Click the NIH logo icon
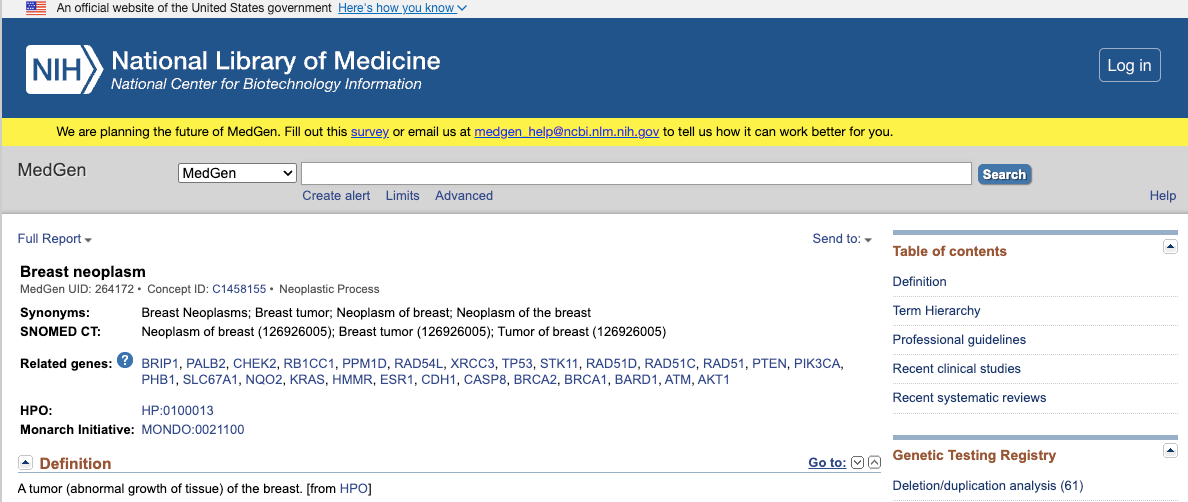 [64, 68]
